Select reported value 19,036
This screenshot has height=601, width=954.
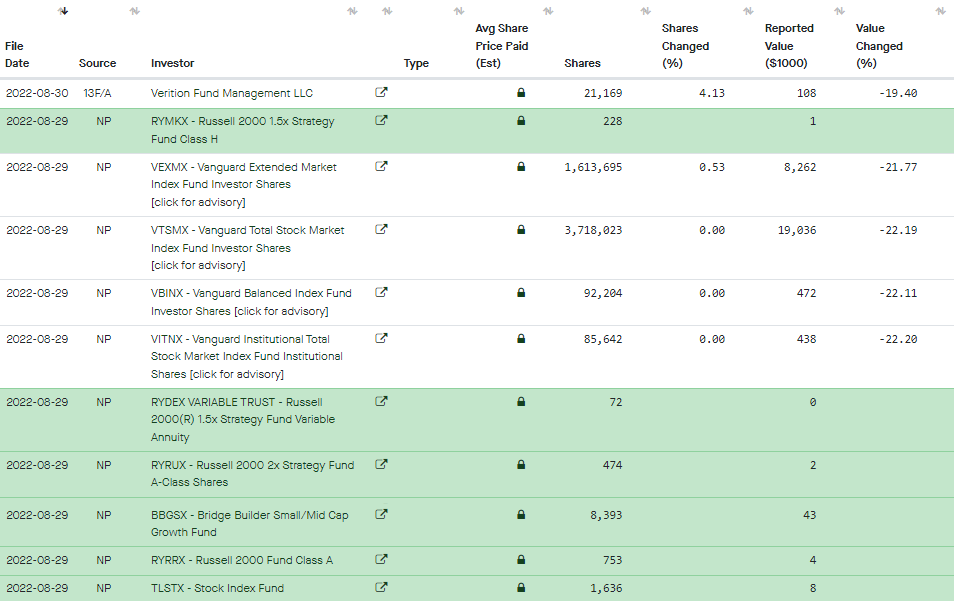[x=797, y=231]
